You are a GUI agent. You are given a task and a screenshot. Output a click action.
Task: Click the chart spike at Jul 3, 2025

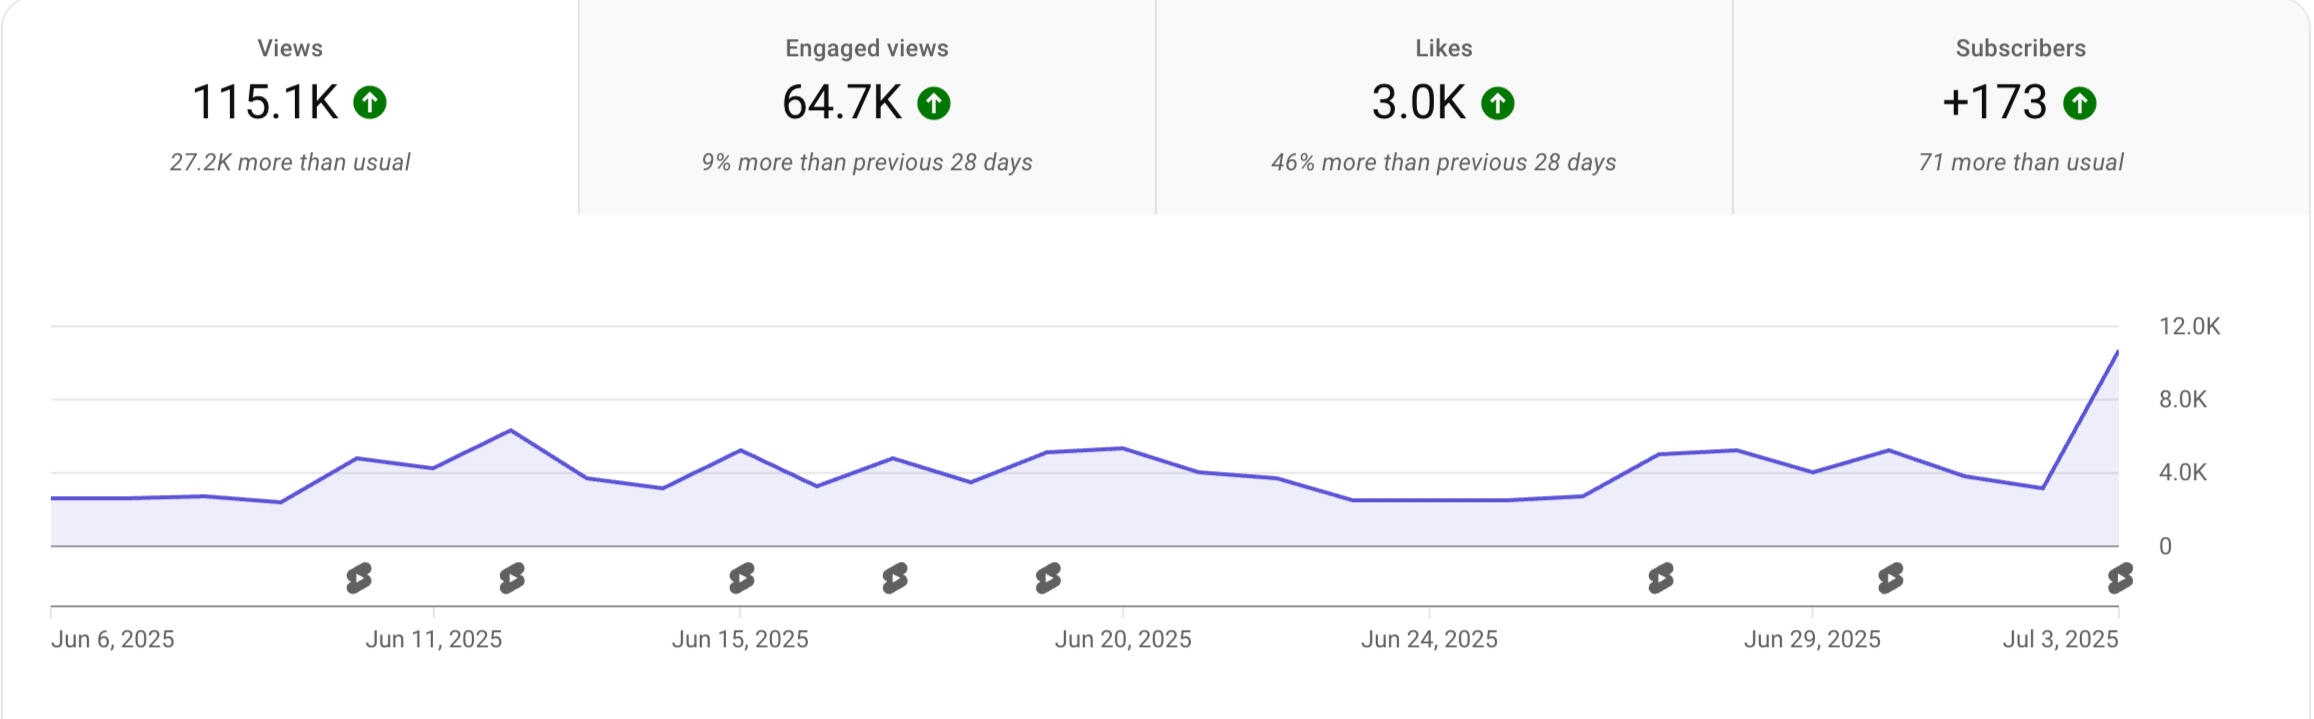tap(2117, 352)
